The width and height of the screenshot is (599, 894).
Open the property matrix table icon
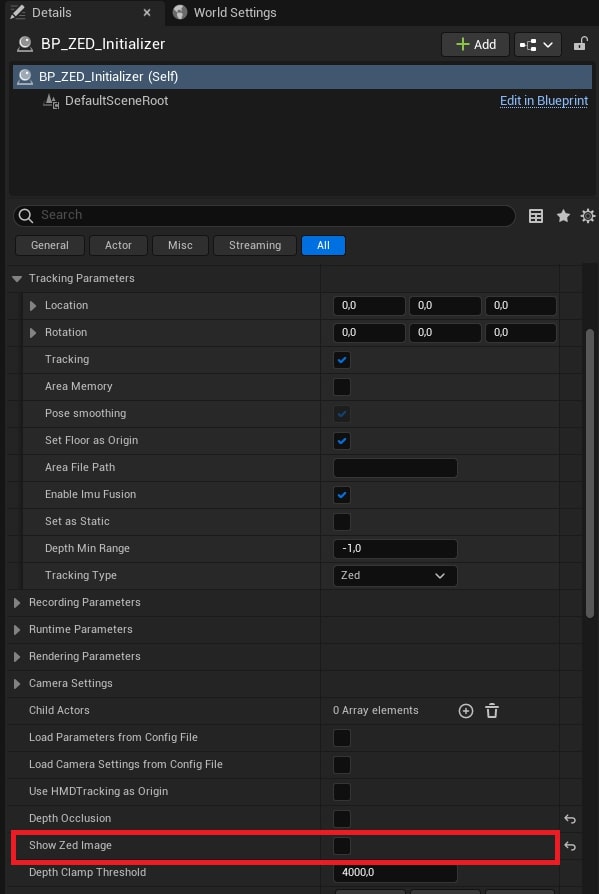(x=536, y=216)
